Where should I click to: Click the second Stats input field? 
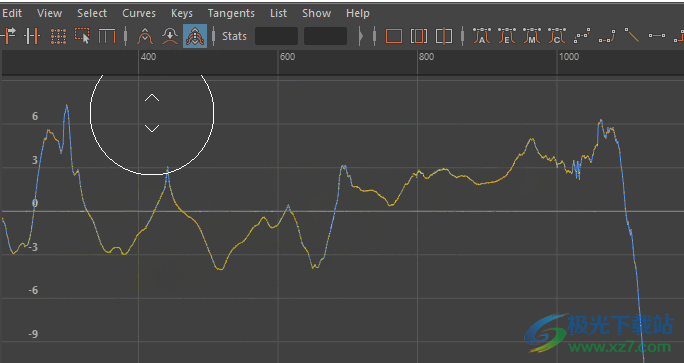(x=325, y=36)
